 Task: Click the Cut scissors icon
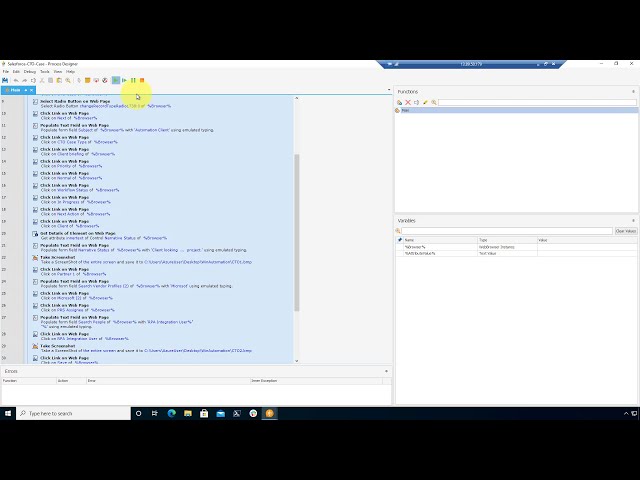coord(42,80)
